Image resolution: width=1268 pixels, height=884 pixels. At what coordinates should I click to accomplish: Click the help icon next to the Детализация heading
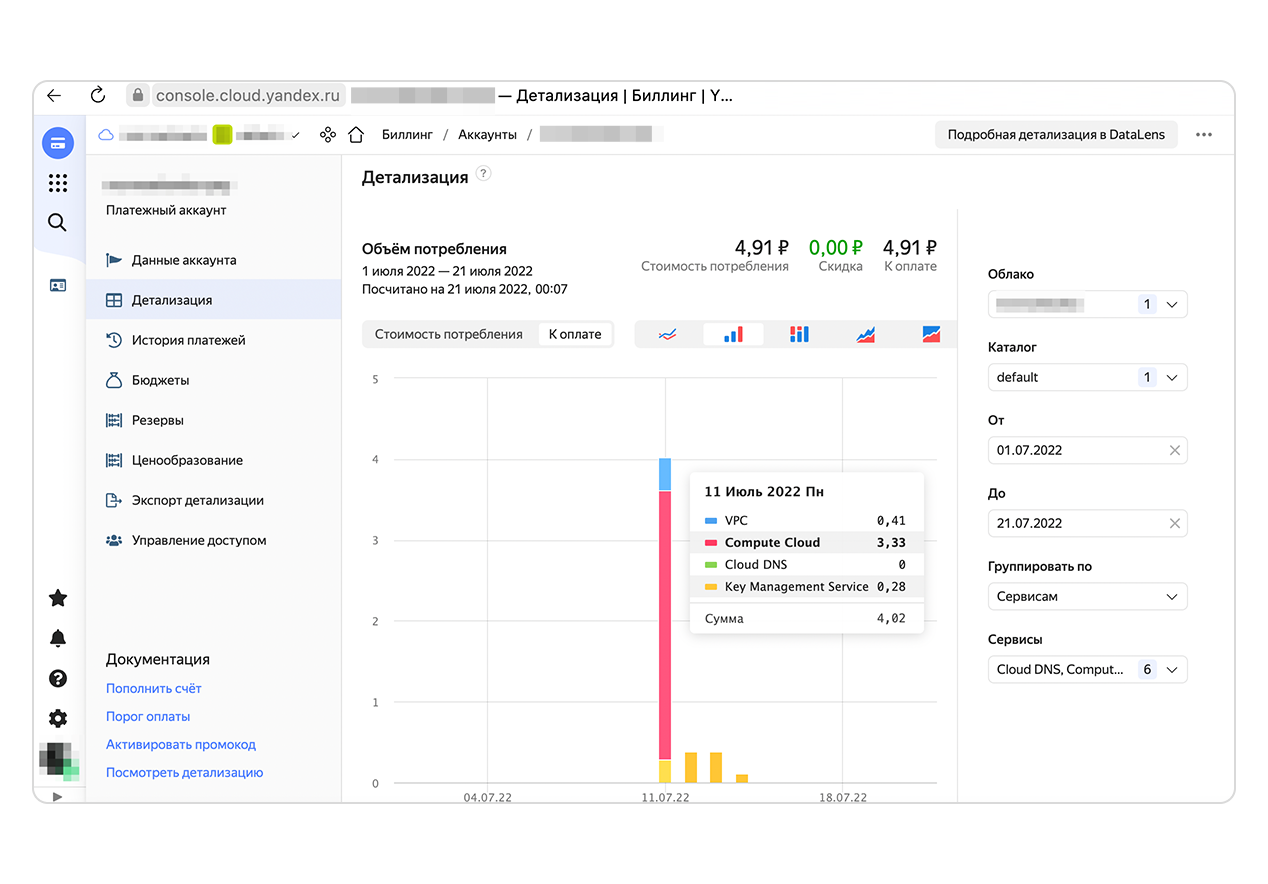click(484, 173)
